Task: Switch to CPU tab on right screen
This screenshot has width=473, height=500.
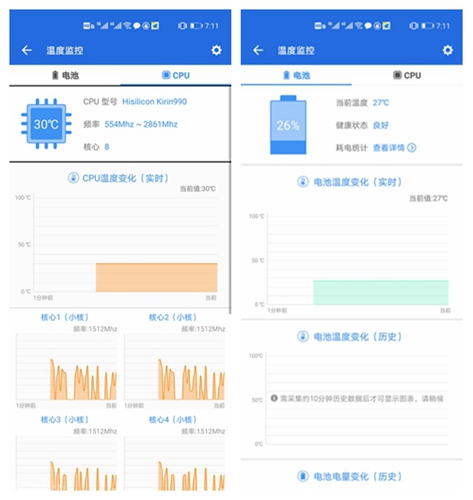Action: point(407,75)
